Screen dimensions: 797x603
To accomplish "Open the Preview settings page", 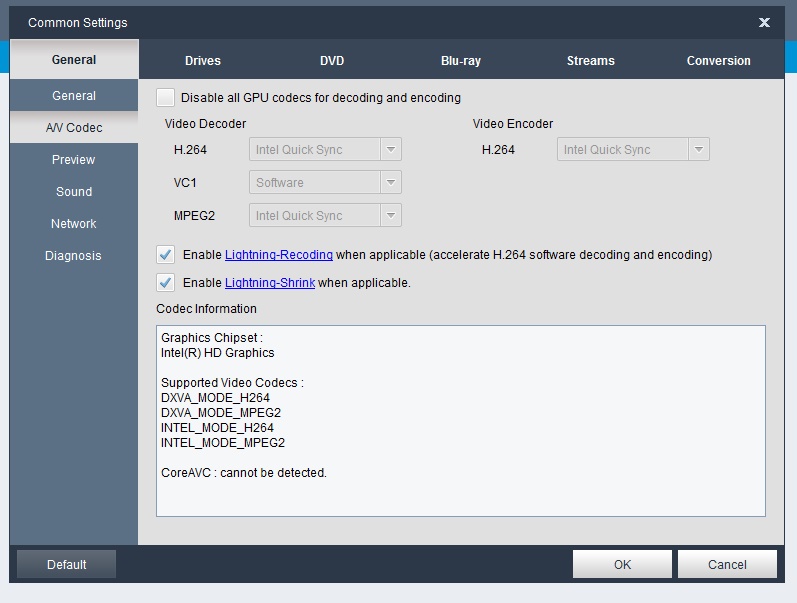I will click(74, 160).
